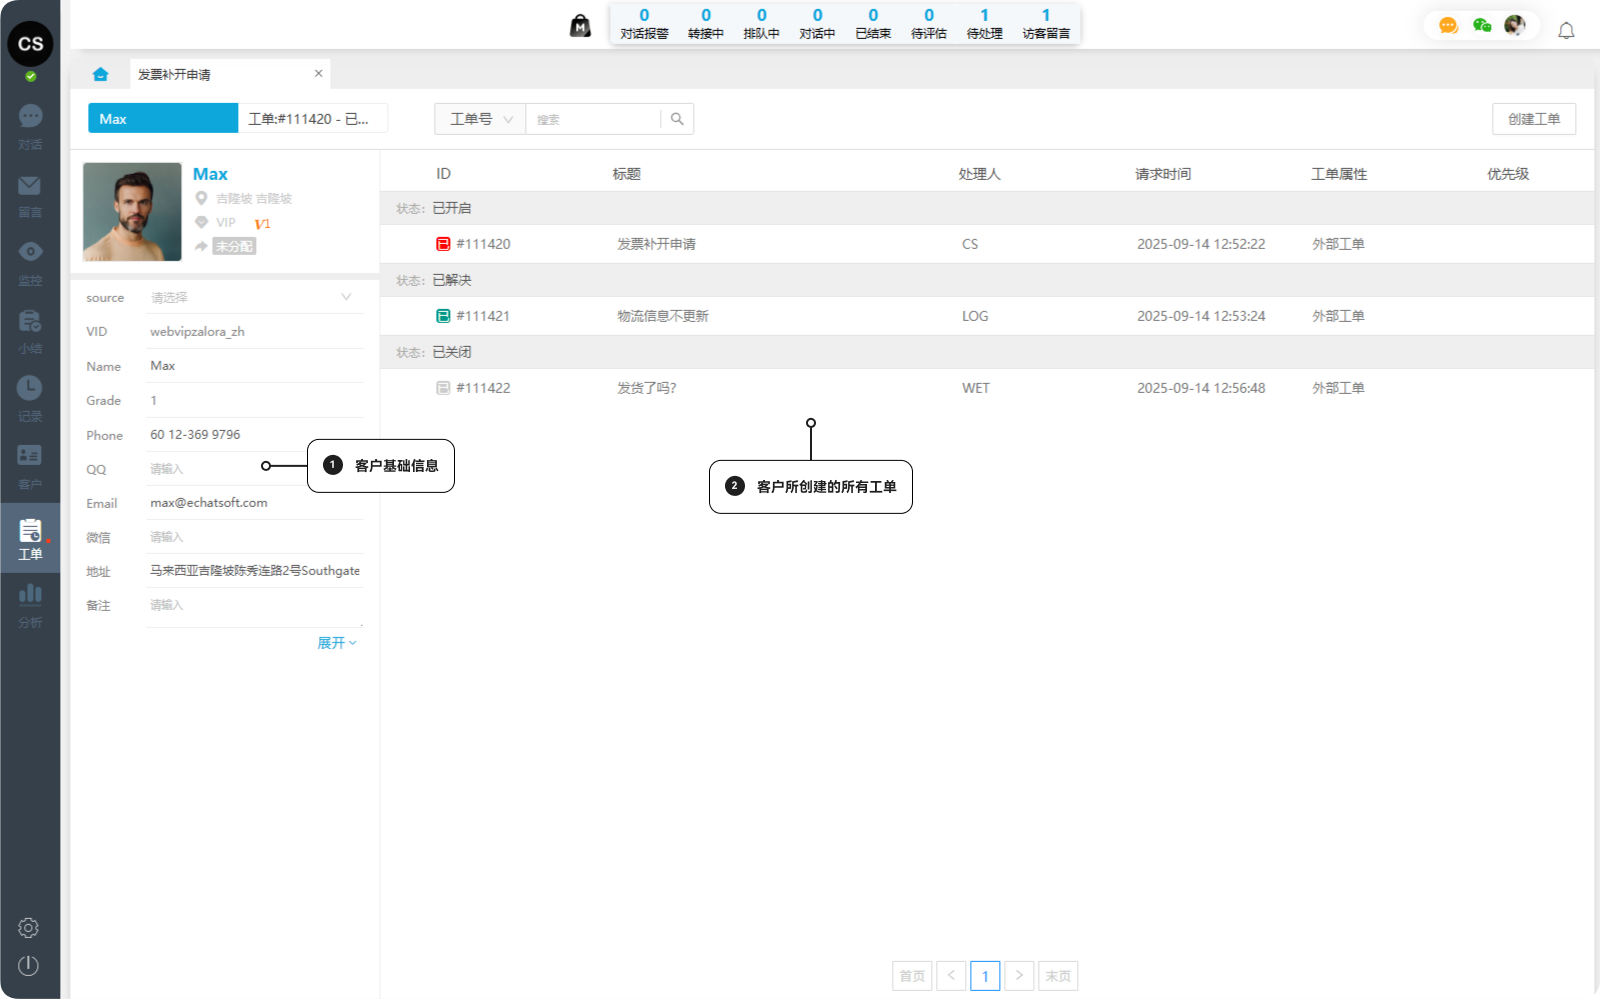Click the notification bell icon
The height and width of the screenshot is (999, 1600).
click(1566, 30)
